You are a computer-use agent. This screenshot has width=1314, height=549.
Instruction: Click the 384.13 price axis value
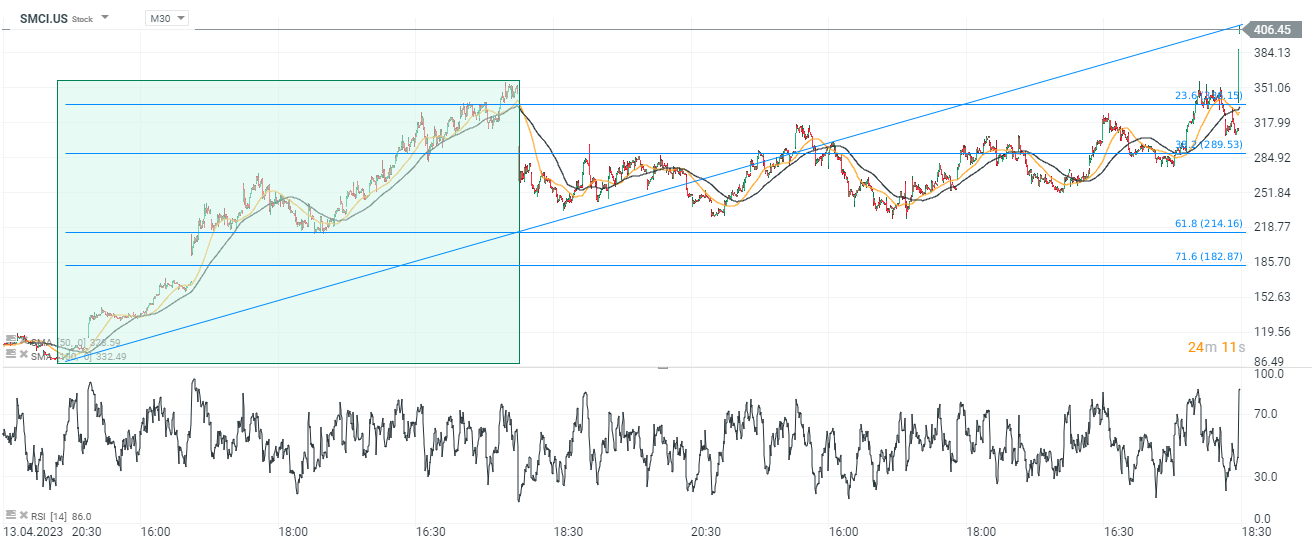[x=1272, y=53]
